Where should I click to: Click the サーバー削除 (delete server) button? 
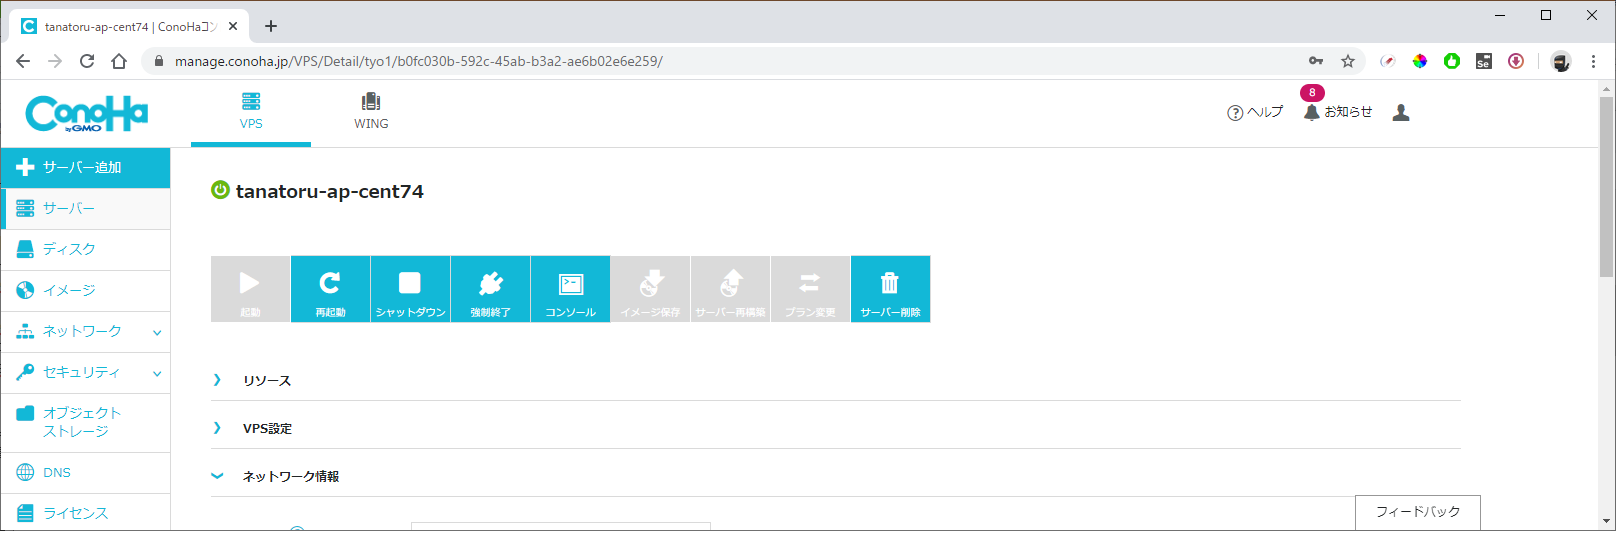pos(890,289)
